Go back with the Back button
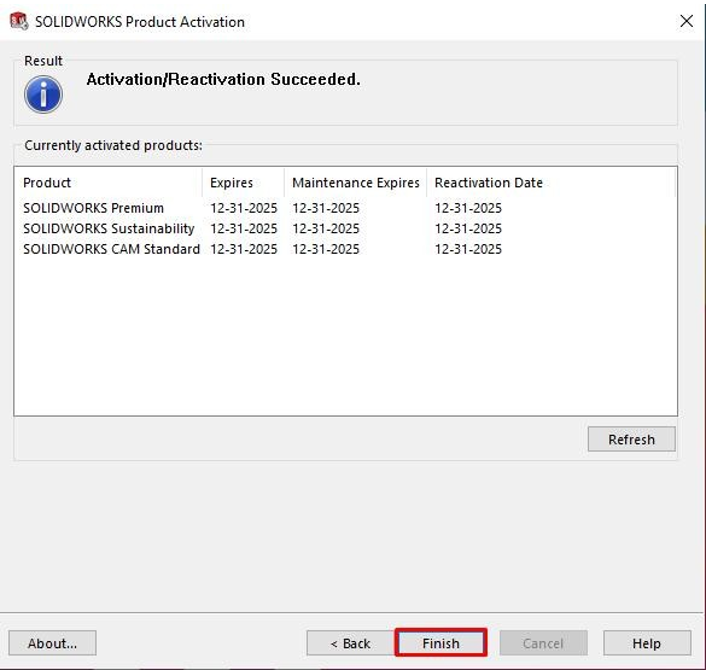The height and width of the screenshot is (671, 706). click(350, 643)
